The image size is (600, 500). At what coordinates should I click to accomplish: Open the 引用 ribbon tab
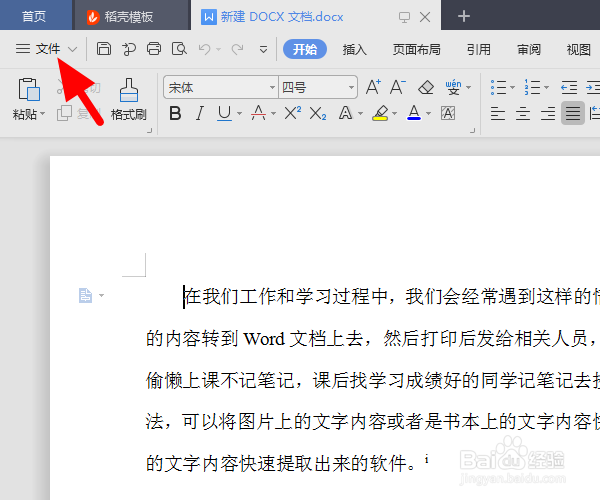[x=478, y=49]
